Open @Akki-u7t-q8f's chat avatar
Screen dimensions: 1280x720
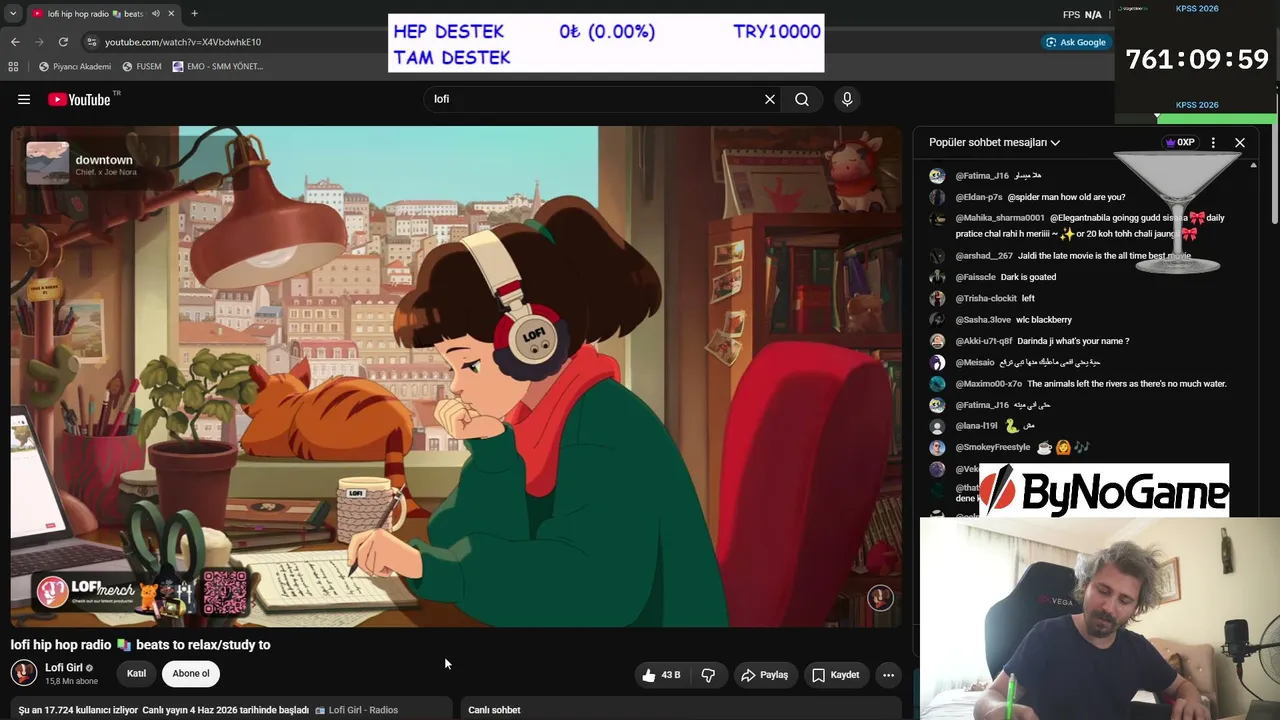(937, 341)
